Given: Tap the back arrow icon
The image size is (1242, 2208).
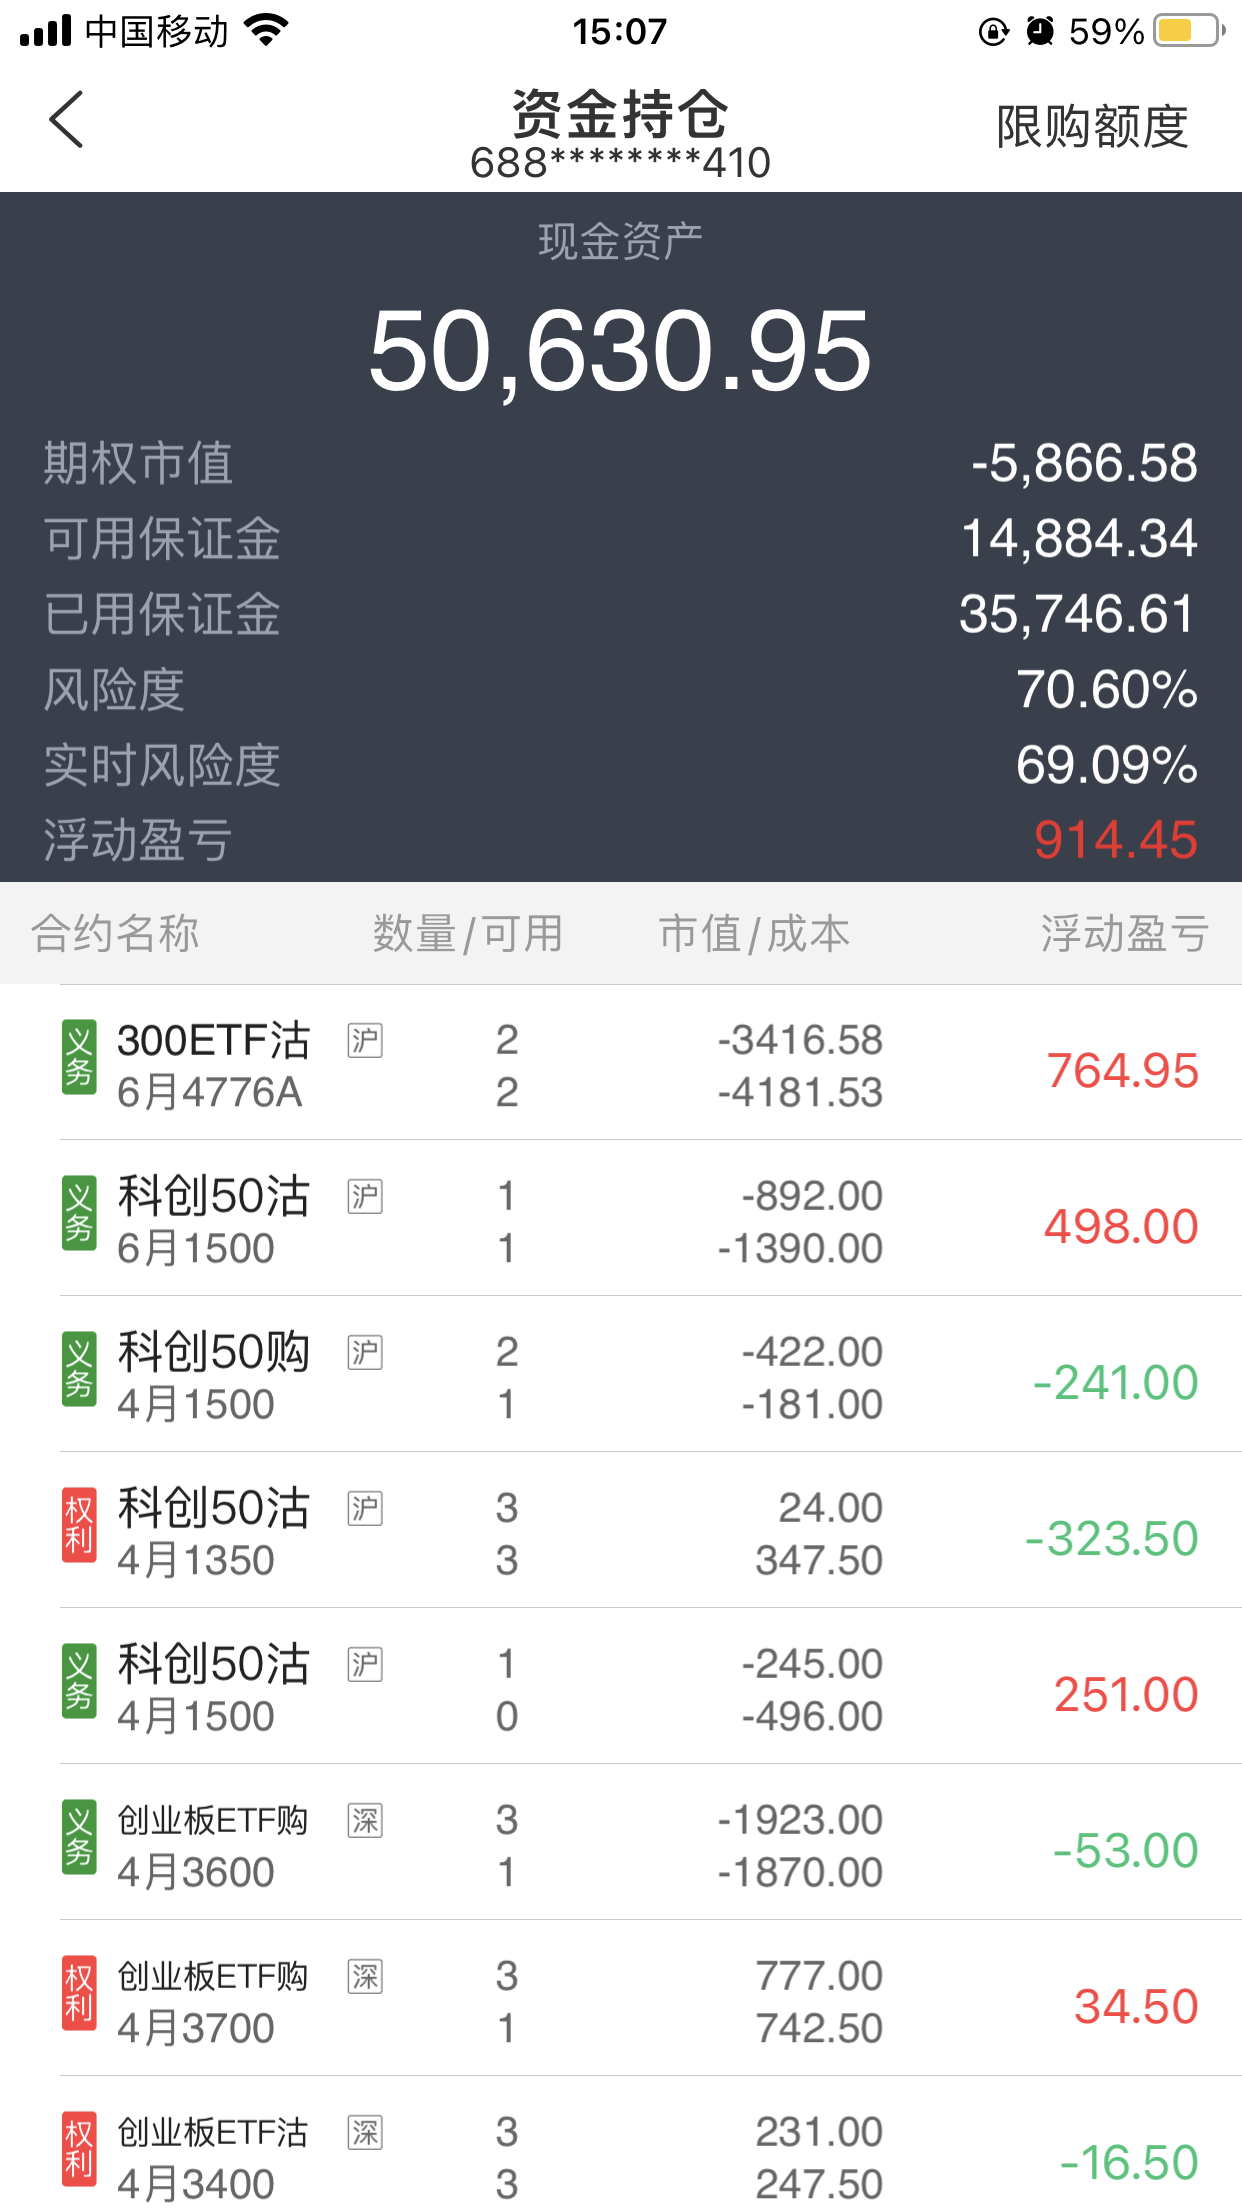Looking at the screenshot, I should [x=66, y=120].
